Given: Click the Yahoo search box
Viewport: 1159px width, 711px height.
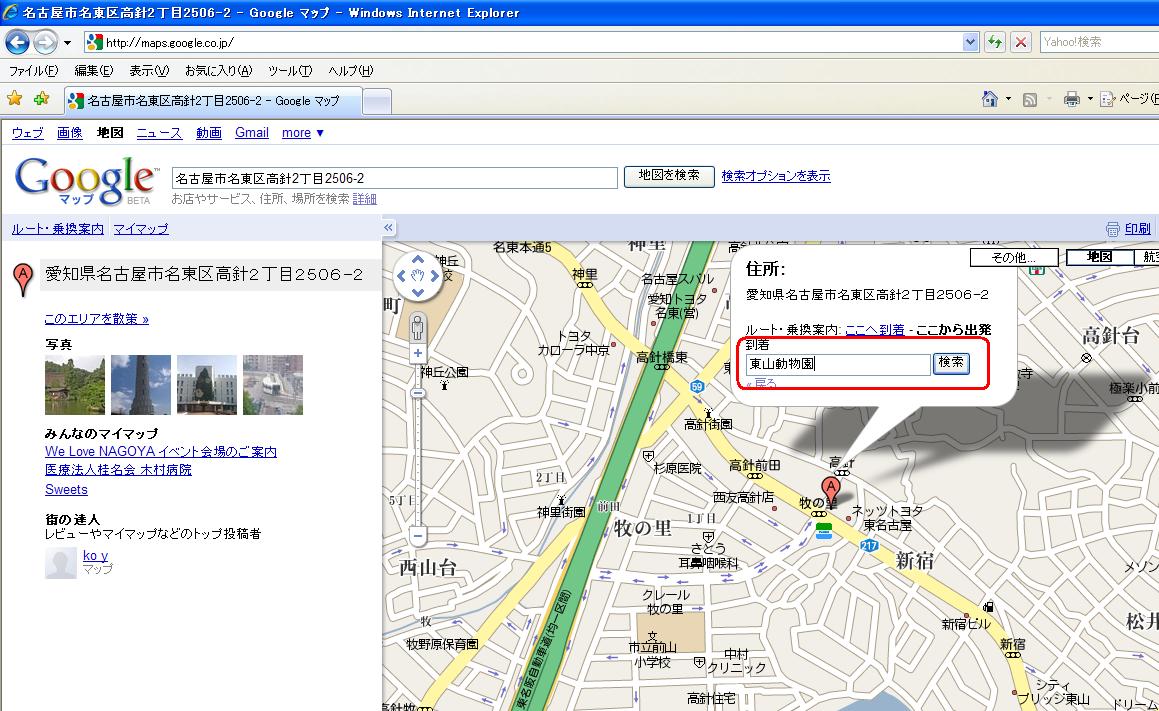Looking at the screenshot, I should 1099,42.
